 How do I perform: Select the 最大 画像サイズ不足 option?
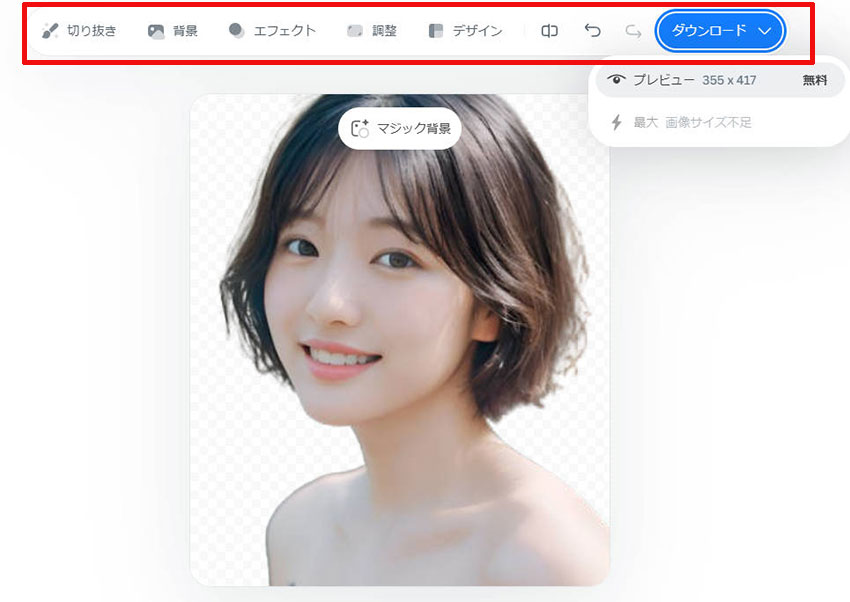[x=692, y=122]
